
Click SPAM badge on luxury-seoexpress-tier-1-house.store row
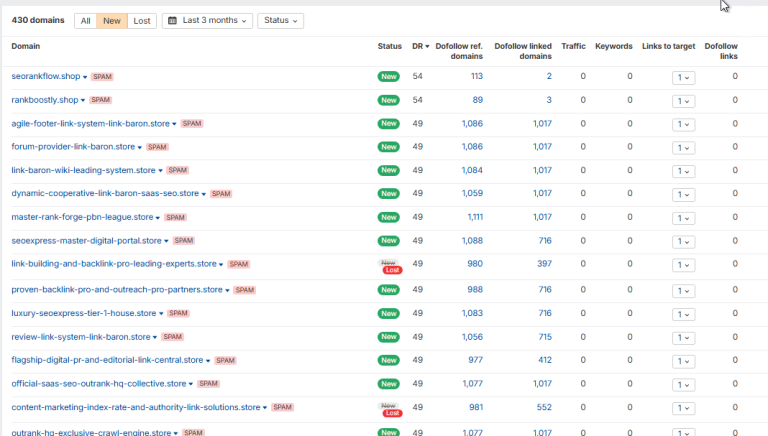178,313
